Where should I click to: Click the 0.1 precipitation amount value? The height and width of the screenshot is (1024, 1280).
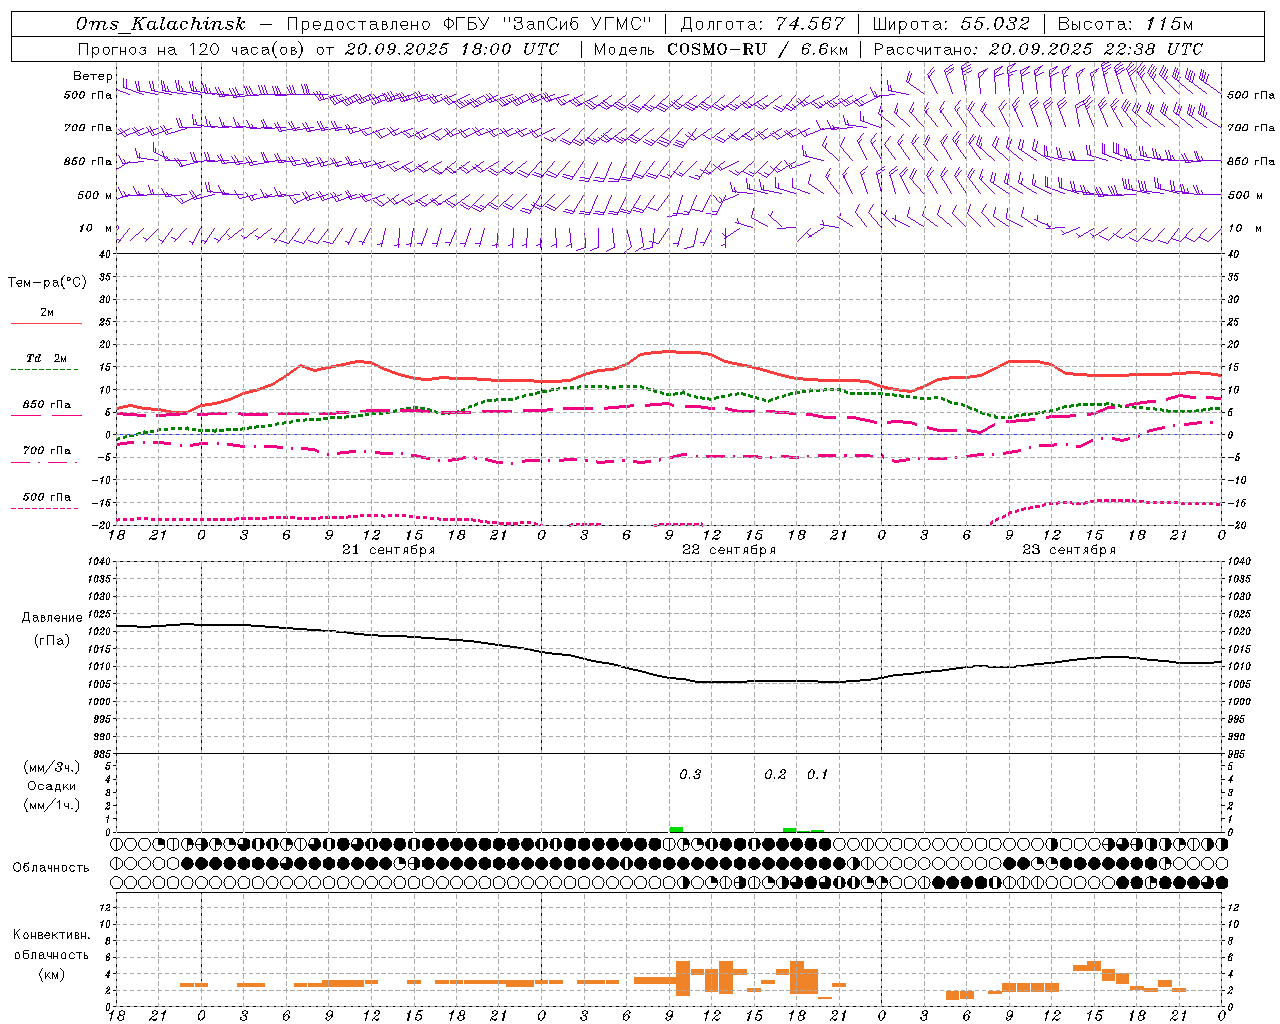point(817,775)
